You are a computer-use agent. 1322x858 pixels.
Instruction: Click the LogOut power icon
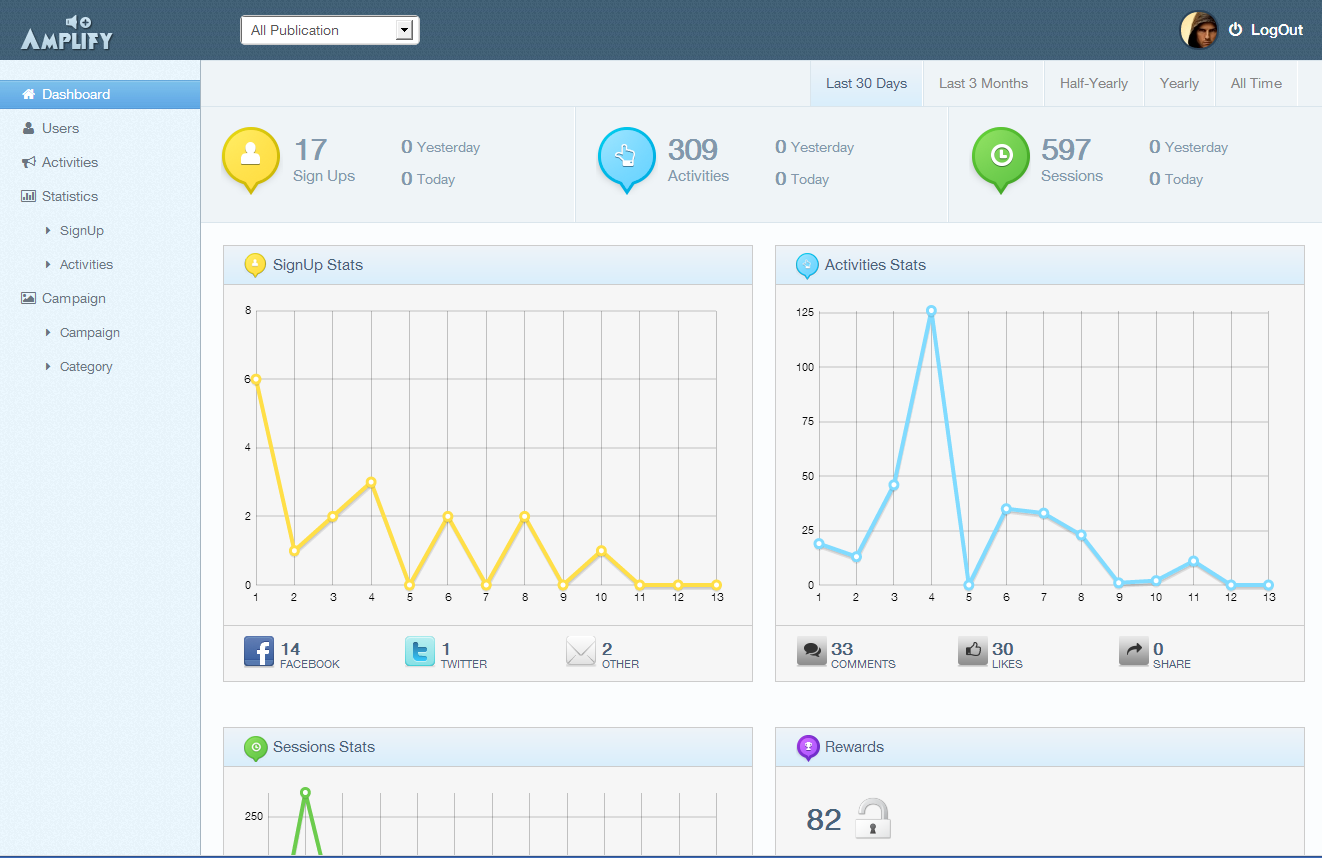(1235, 30)
